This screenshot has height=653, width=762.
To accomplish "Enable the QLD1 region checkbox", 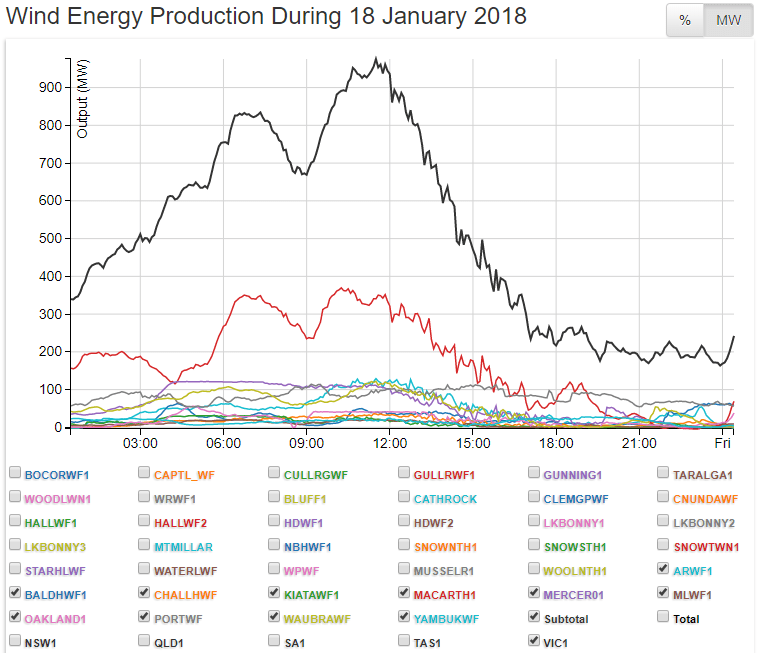I will pos(145,641).
